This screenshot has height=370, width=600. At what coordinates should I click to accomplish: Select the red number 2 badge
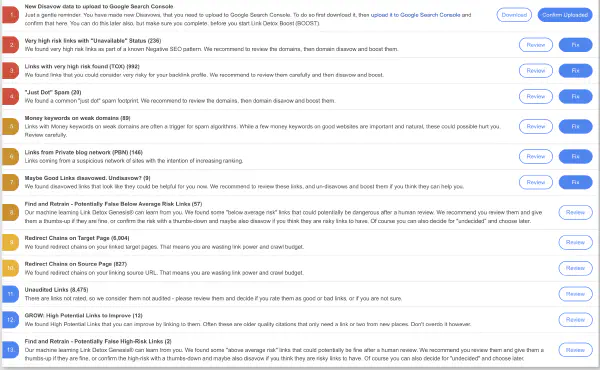(11, 45)
